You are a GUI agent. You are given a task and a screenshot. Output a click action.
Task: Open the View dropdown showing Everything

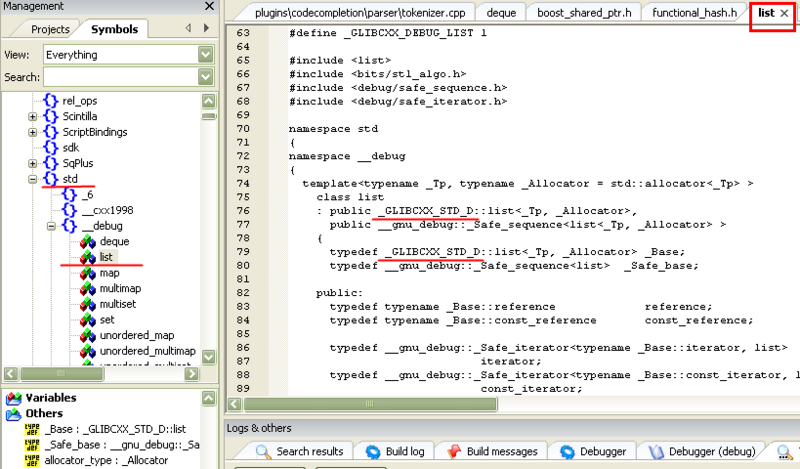coord(206,55)
